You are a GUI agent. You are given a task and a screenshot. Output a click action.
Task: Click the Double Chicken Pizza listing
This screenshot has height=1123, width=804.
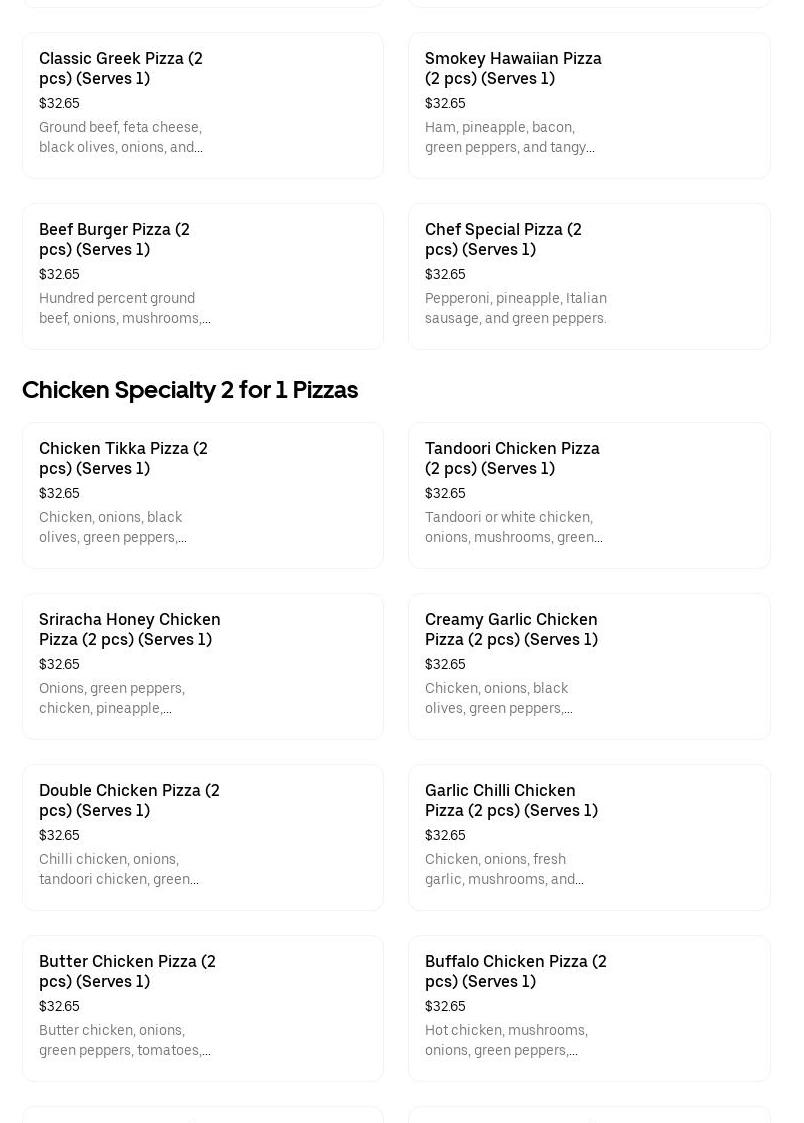pos(202,837)
